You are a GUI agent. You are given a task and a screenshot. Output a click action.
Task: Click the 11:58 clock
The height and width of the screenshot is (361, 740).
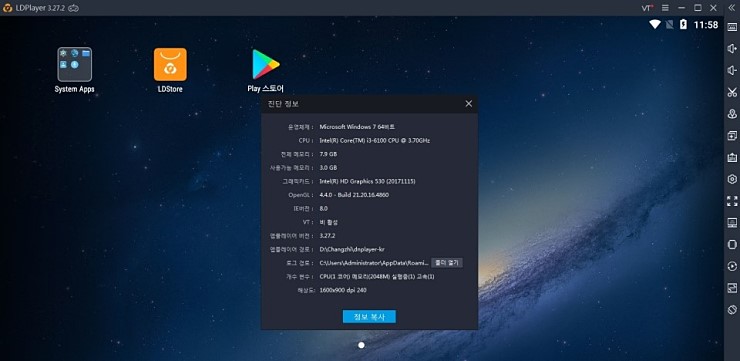706,25
